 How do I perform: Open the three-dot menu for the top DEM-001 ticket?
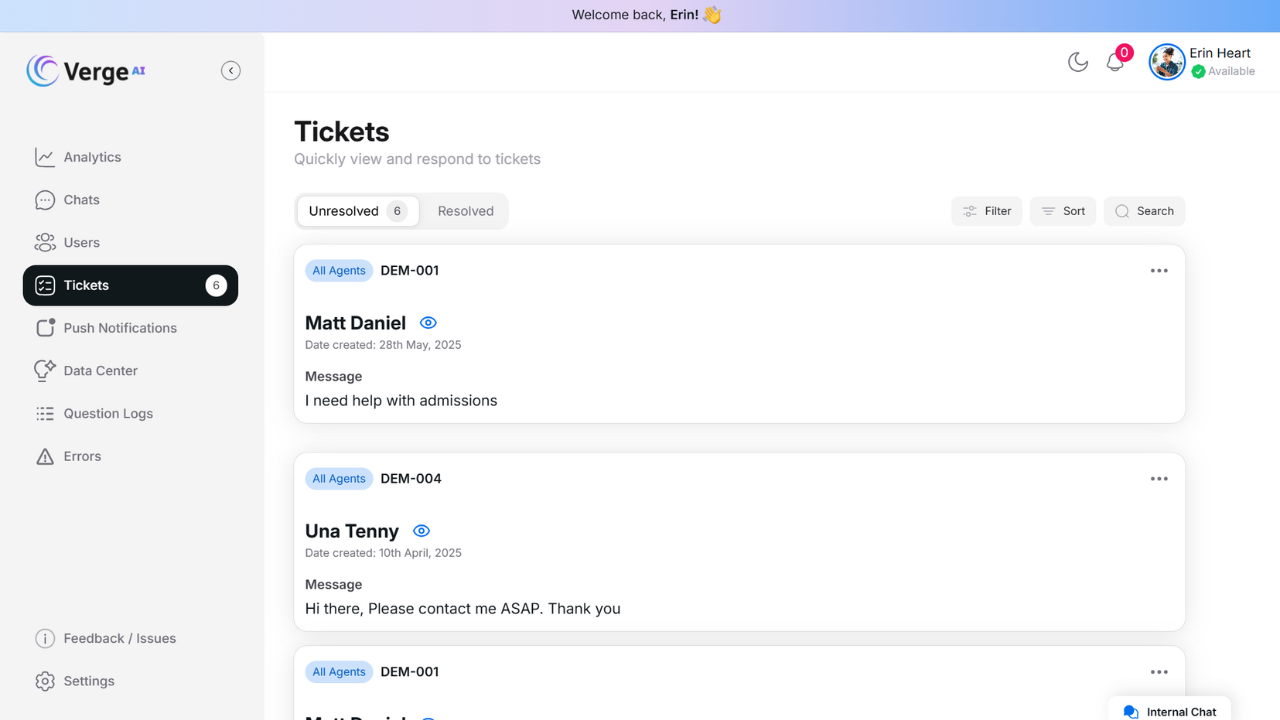[1159, 271]
